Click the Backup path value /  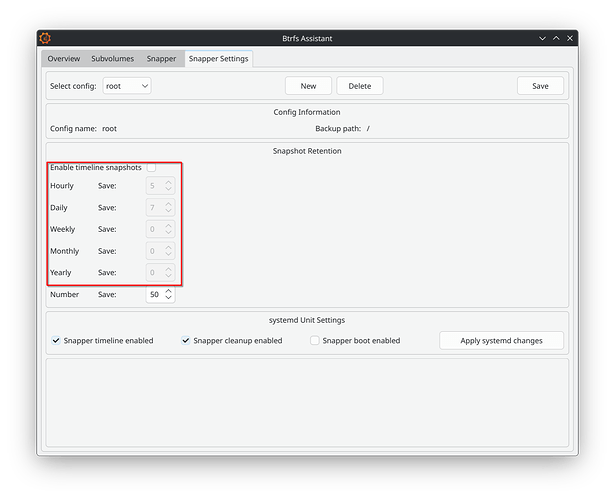click(x=368, y=129)
